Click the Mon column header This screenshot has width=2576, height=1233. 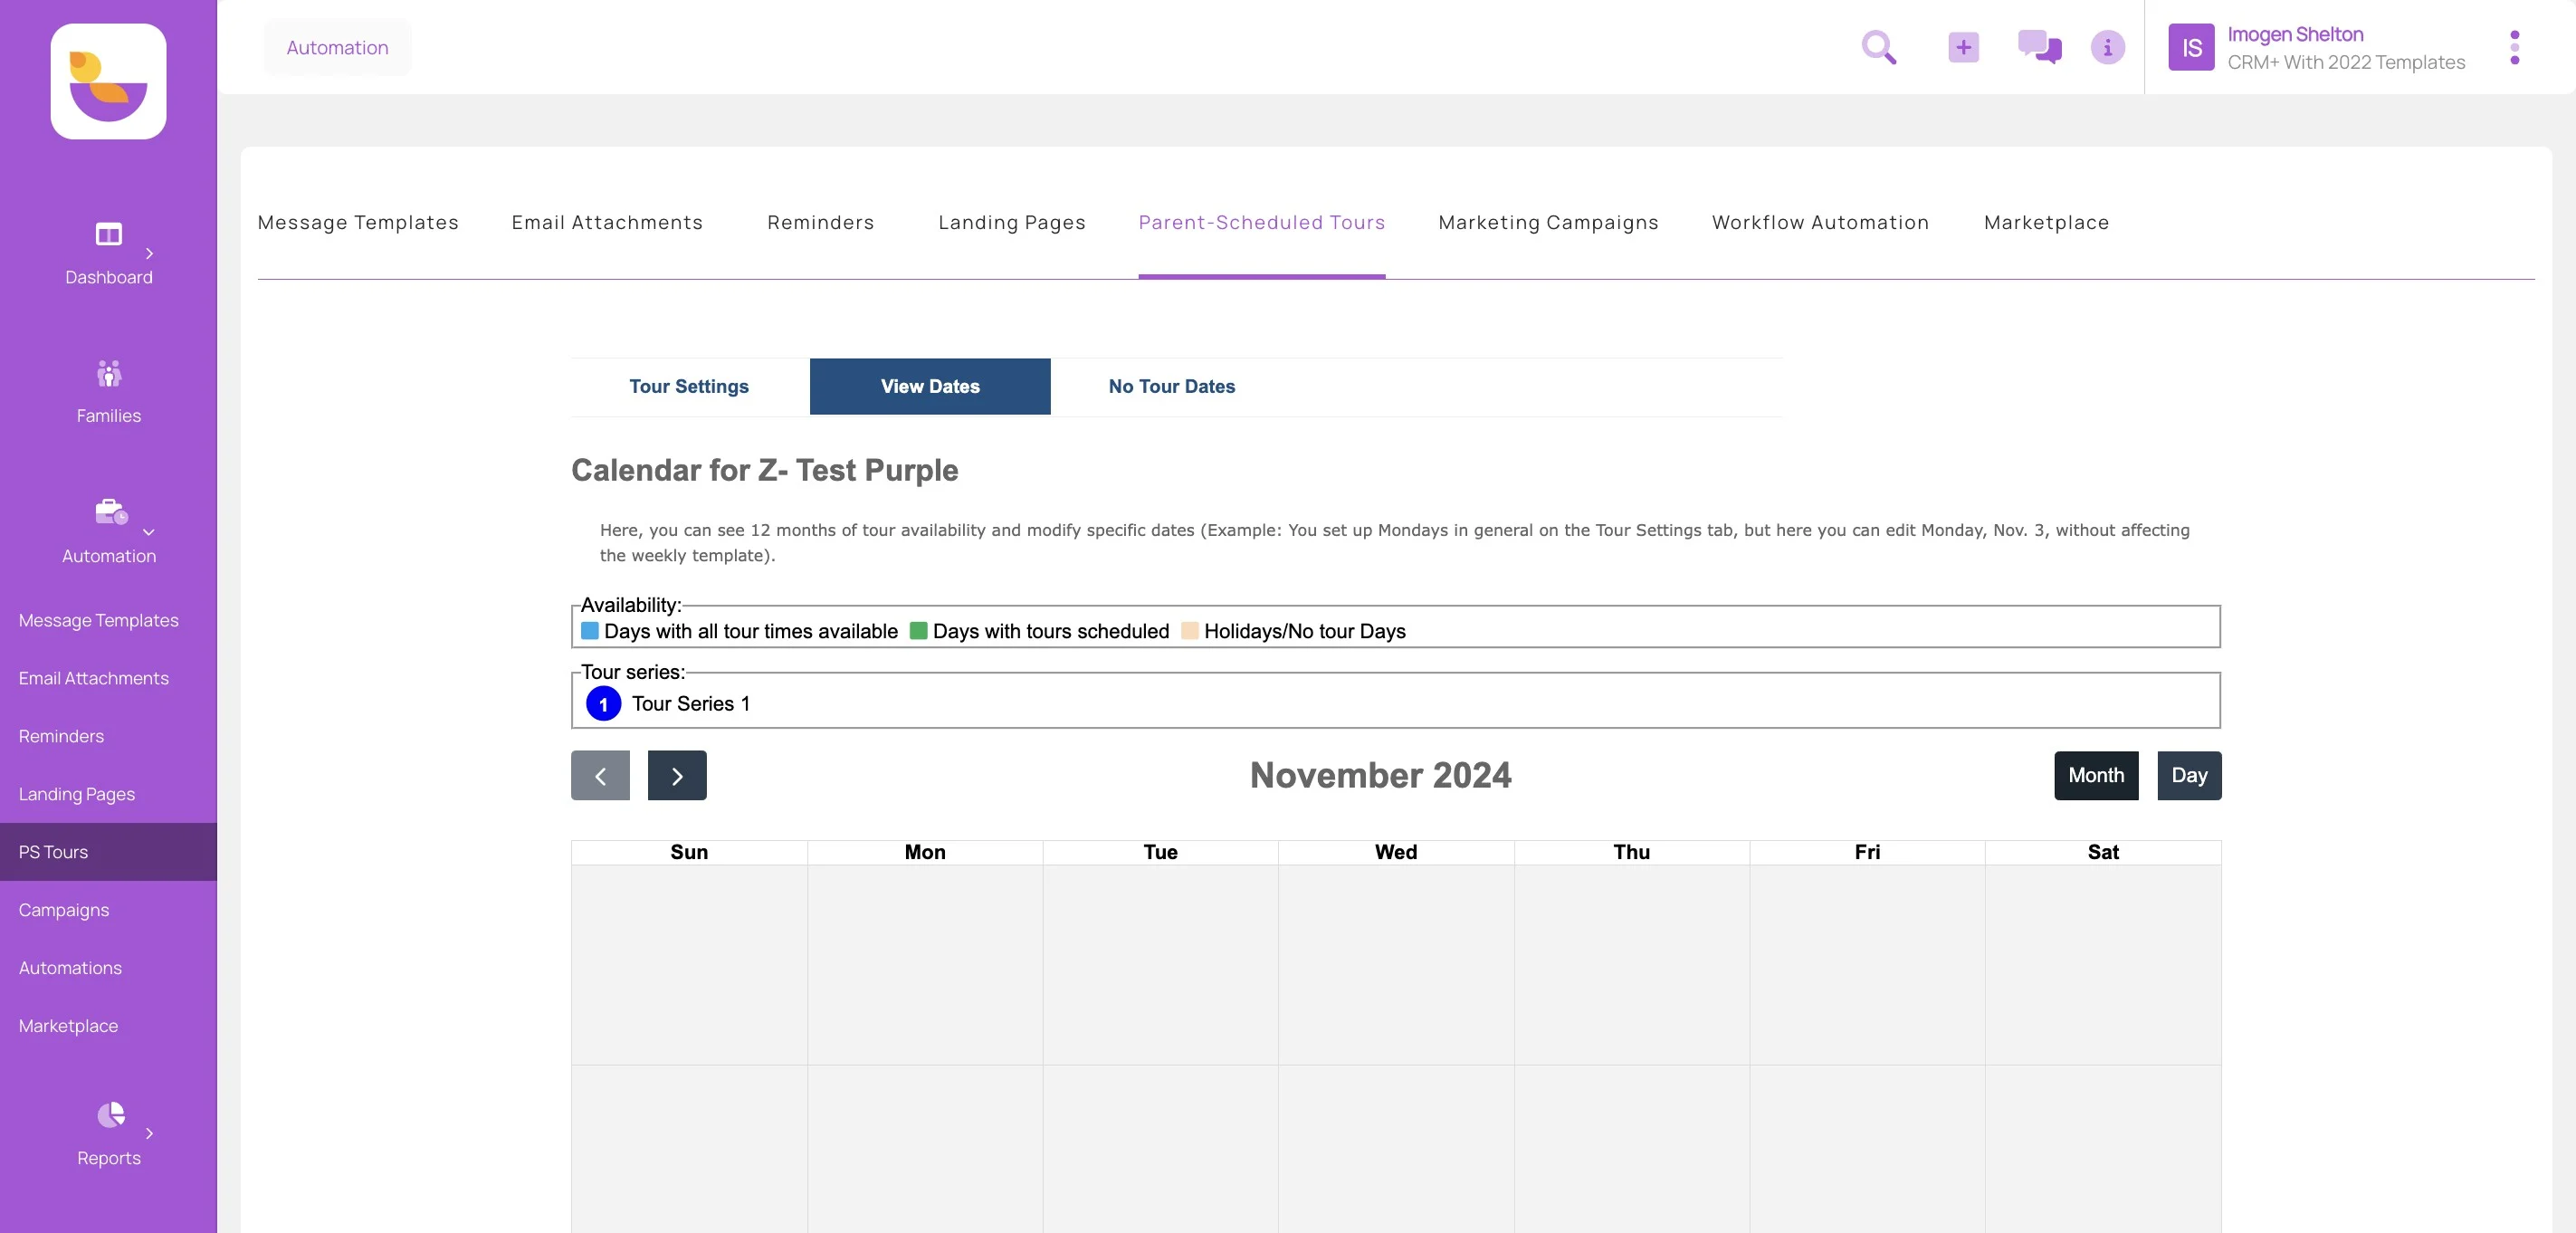point(925,852)
